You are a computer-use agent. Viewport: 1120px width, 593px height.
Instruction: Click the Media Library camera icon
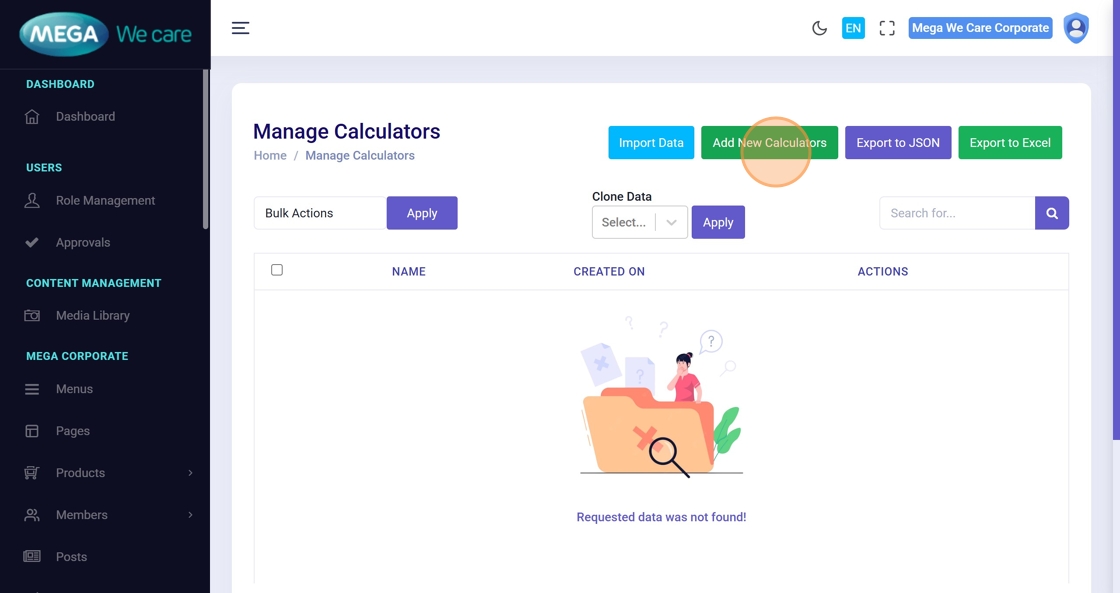pos(32,316)
